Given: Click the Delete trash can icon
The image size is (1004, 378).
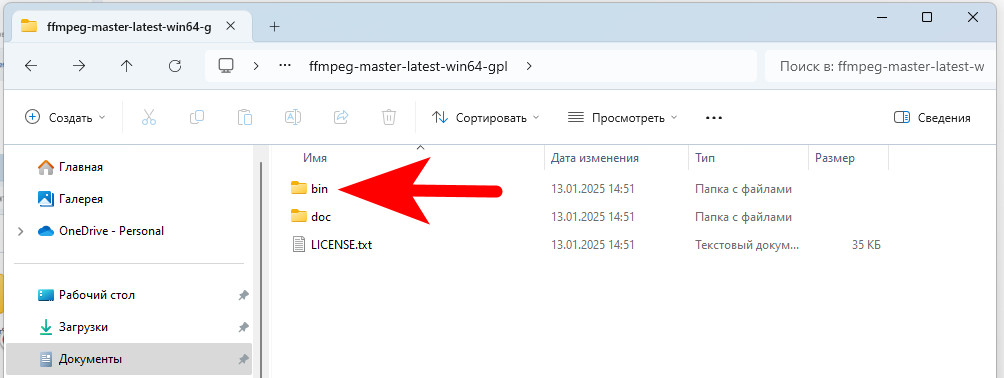Looking at the screenshot, I should (389, 117).
